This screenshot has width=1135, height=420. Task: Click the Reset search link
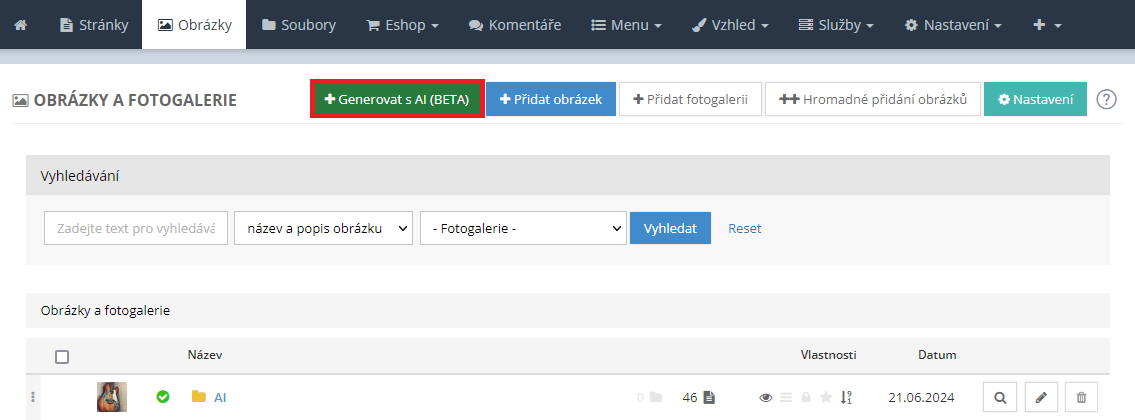point(744,228)
